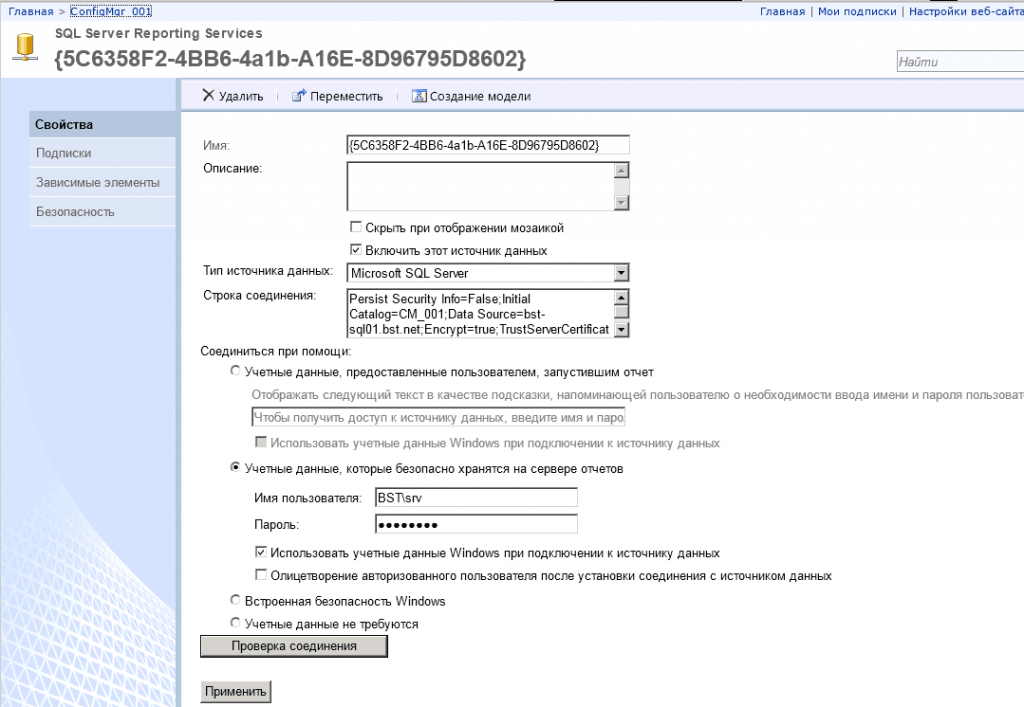Click the SQL Server Reporting Services database icon
The width and height of the screenshot is (1024, 707).
[x=24, y=44]
